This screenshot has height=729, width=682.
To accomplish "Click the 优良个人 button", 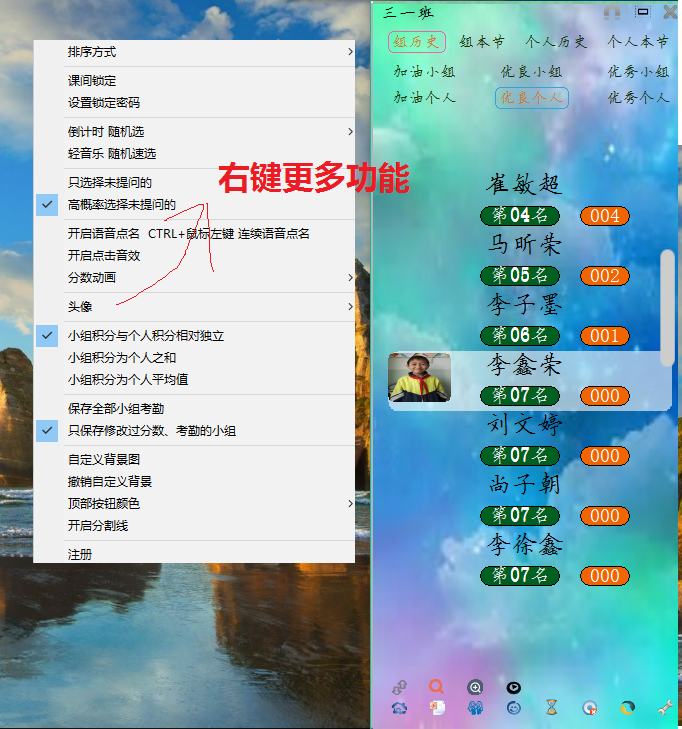I will [x=531, y=98].
